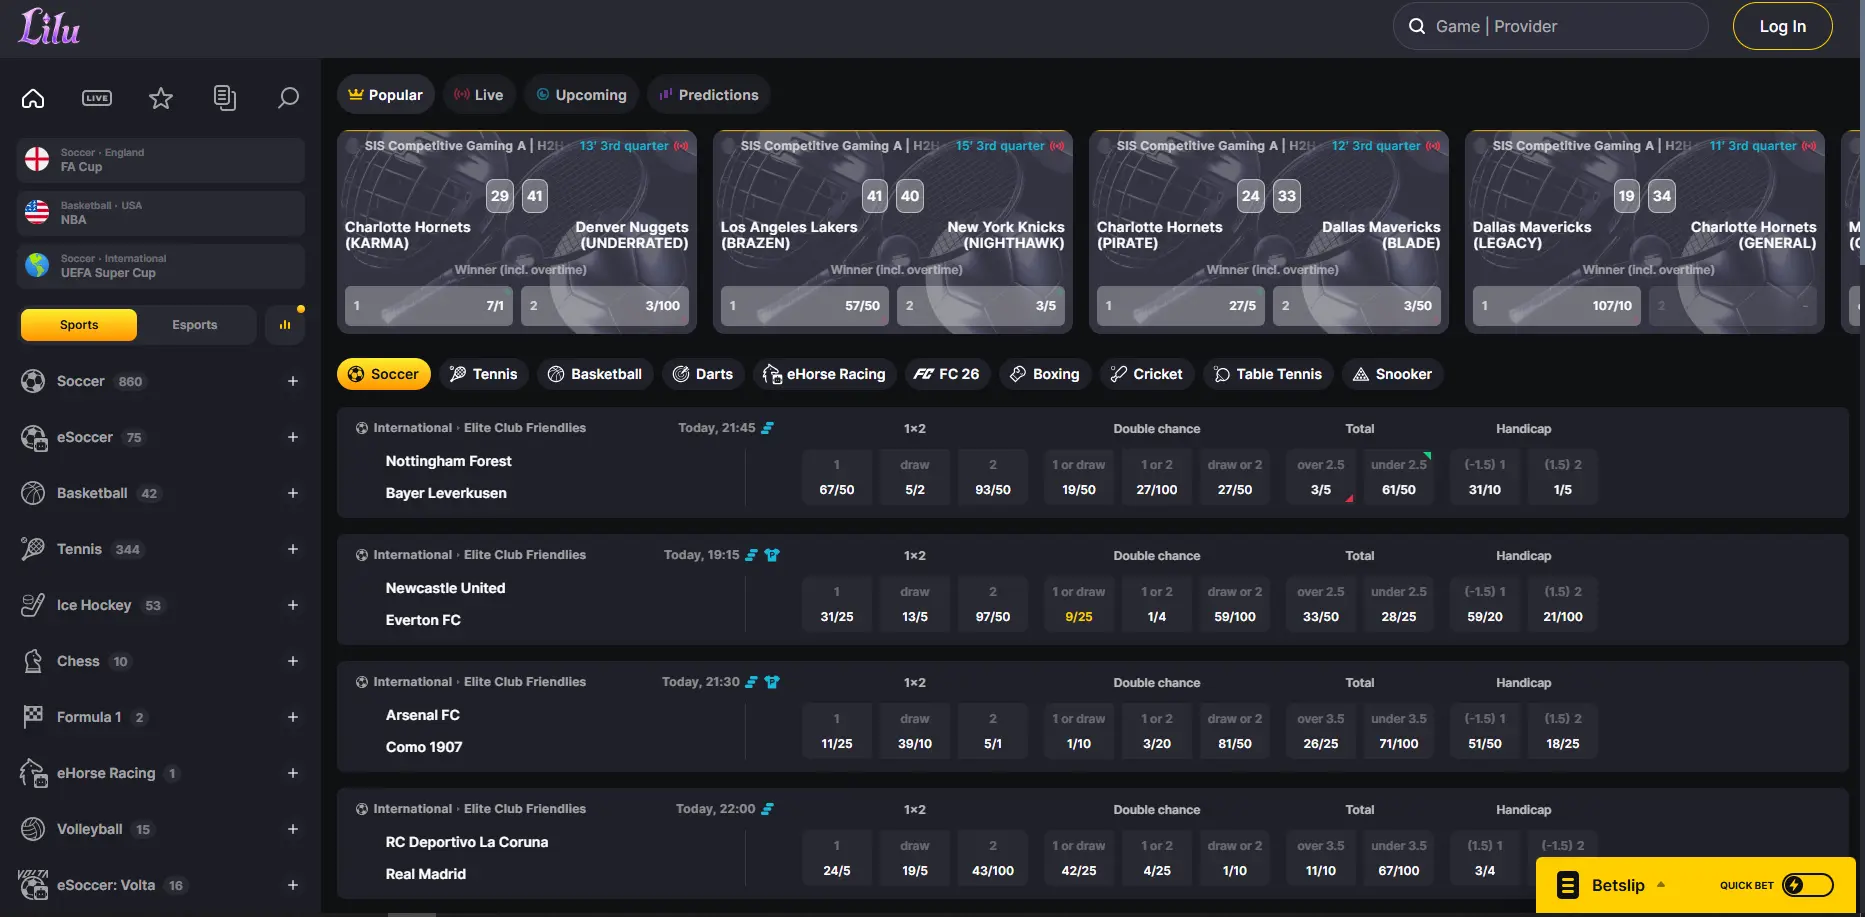The image size is (1865, 917).
Task: Select Como 1907 win odds 5/1
Action: click(993, 731)
